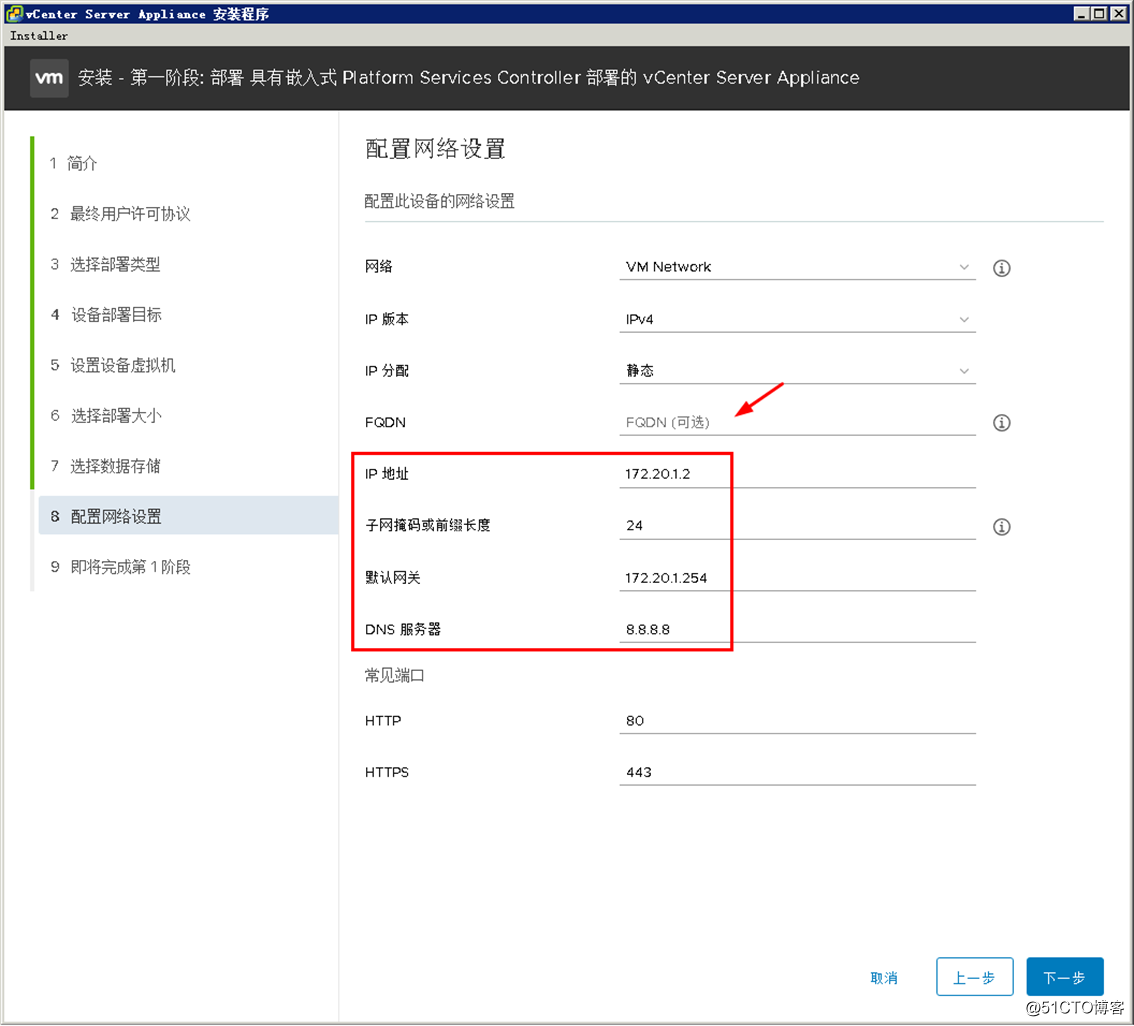
Task: Open the IP 分配 dropdown showing 静态
Action: click(x=797, y=371)
